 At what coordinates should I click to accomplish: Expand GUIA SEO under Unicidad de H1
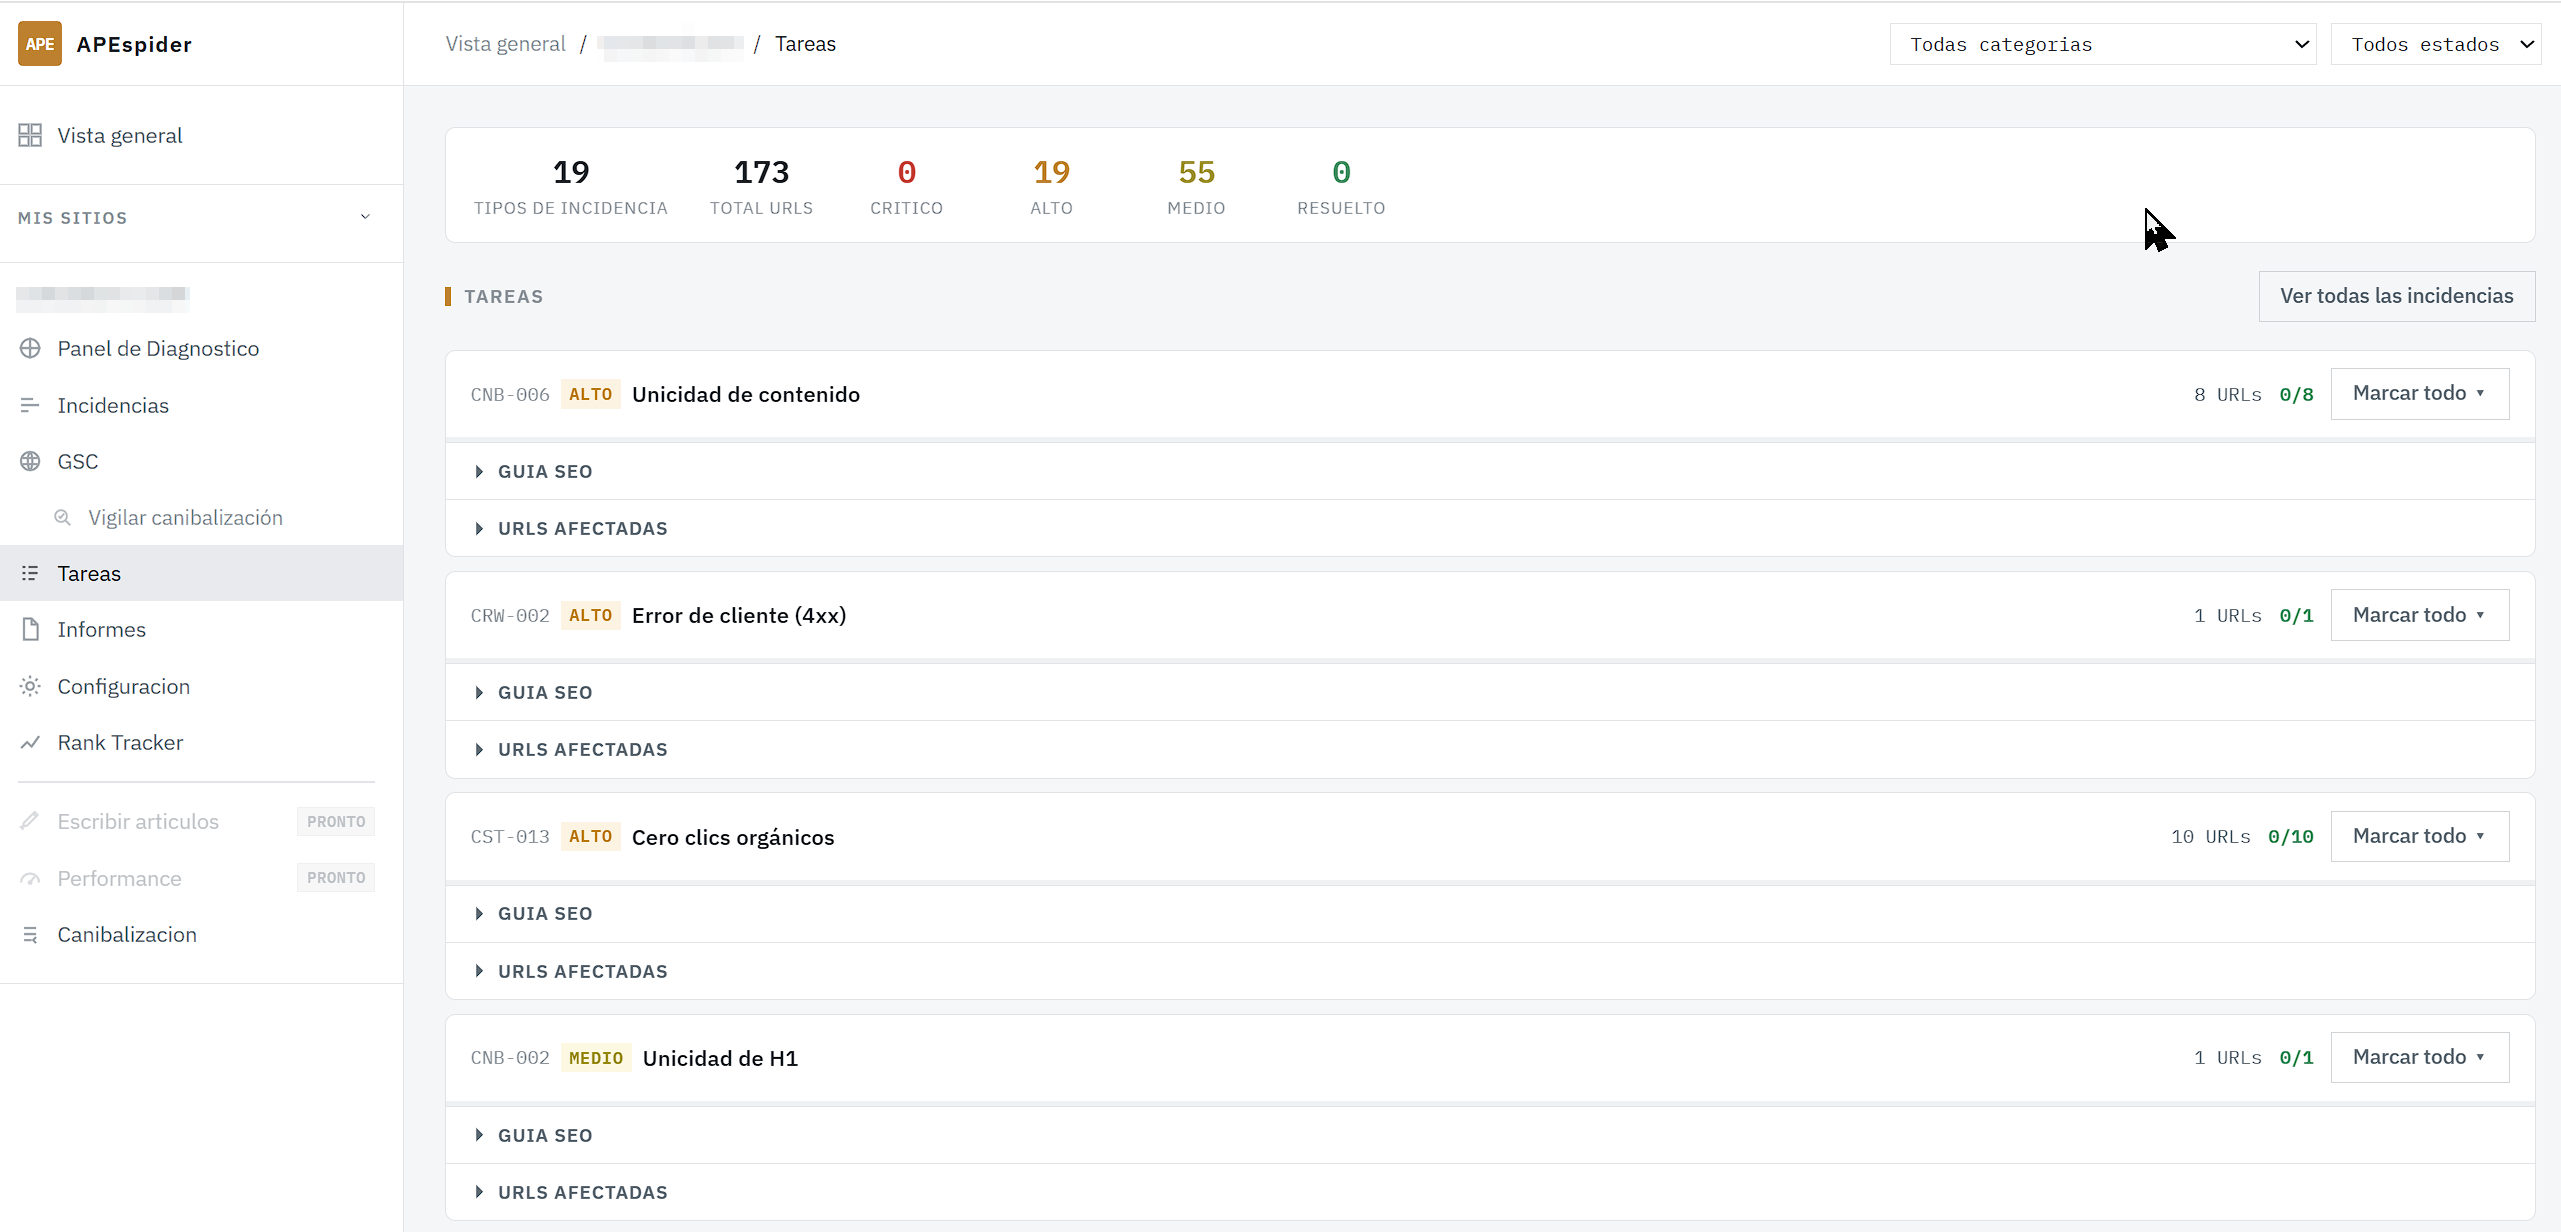click(x=1490, y=1135)
